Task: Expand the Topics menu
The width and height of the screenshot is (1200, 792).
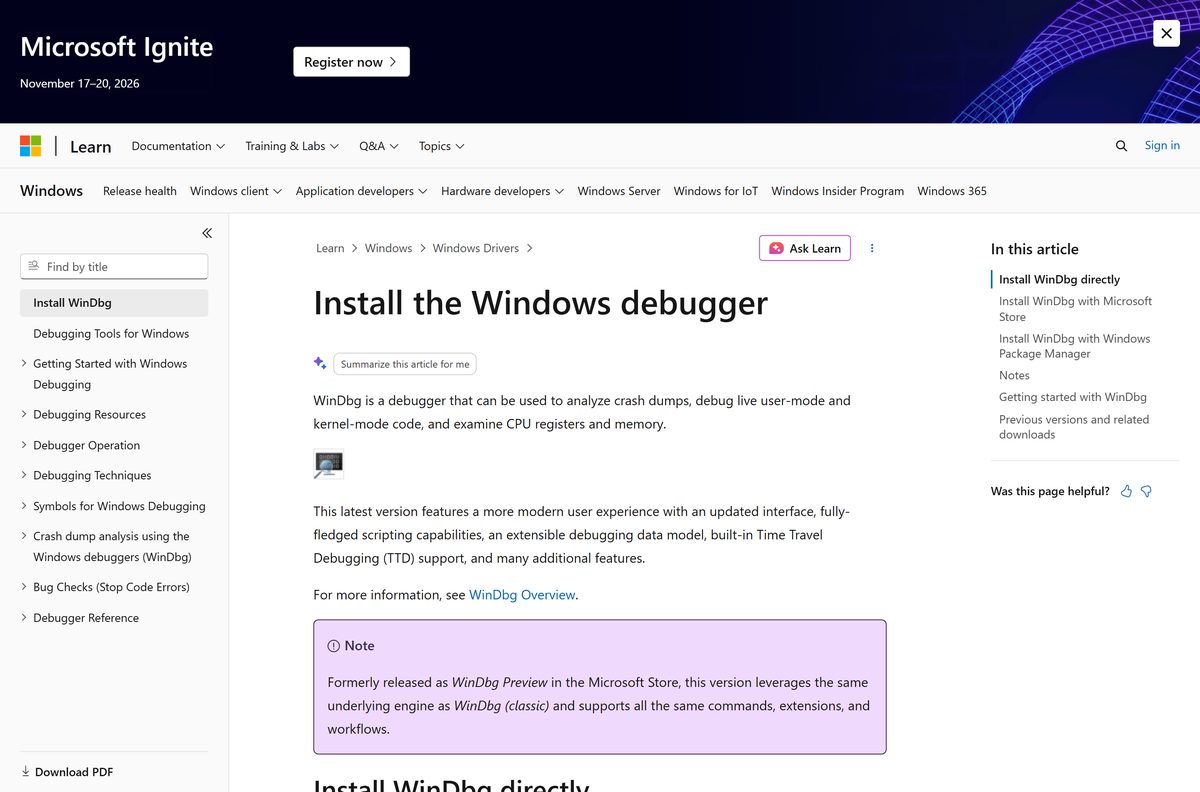Action: (x=442, y=146)
